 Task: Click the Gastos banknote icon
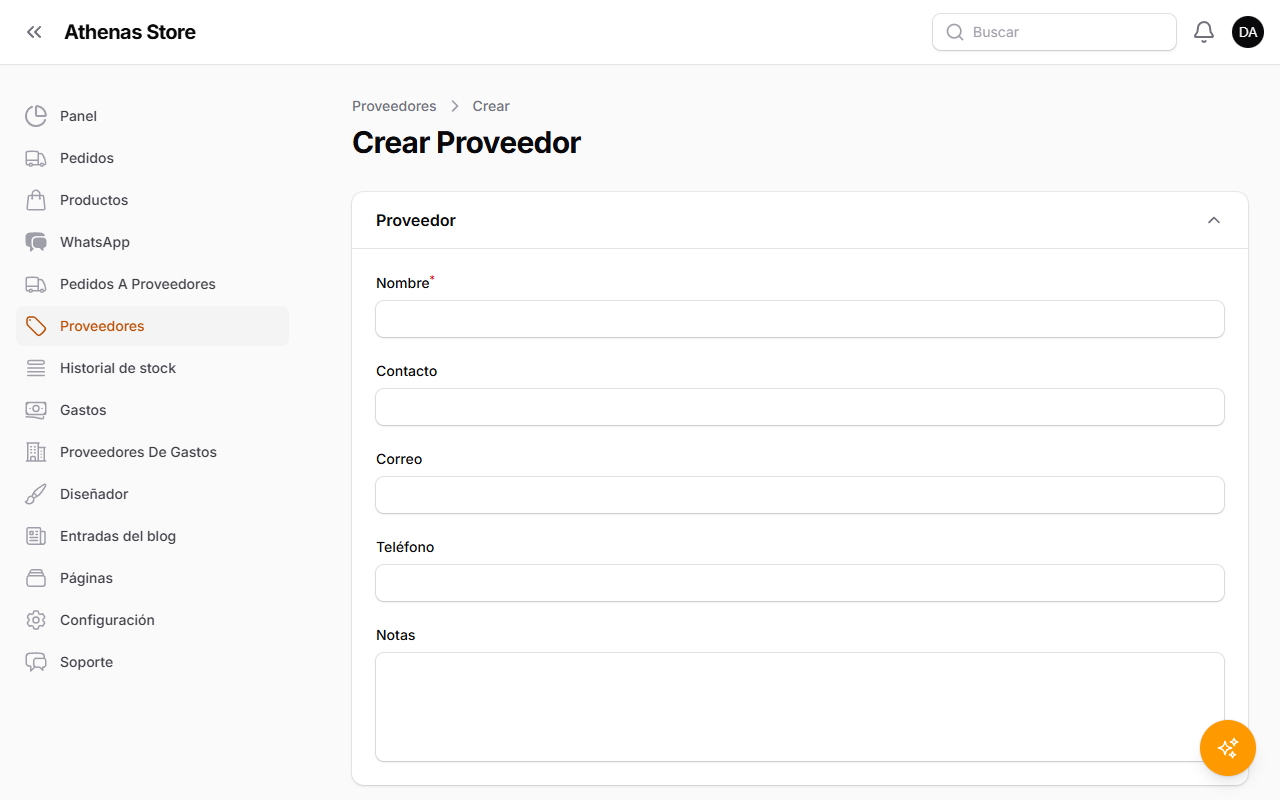36,410
